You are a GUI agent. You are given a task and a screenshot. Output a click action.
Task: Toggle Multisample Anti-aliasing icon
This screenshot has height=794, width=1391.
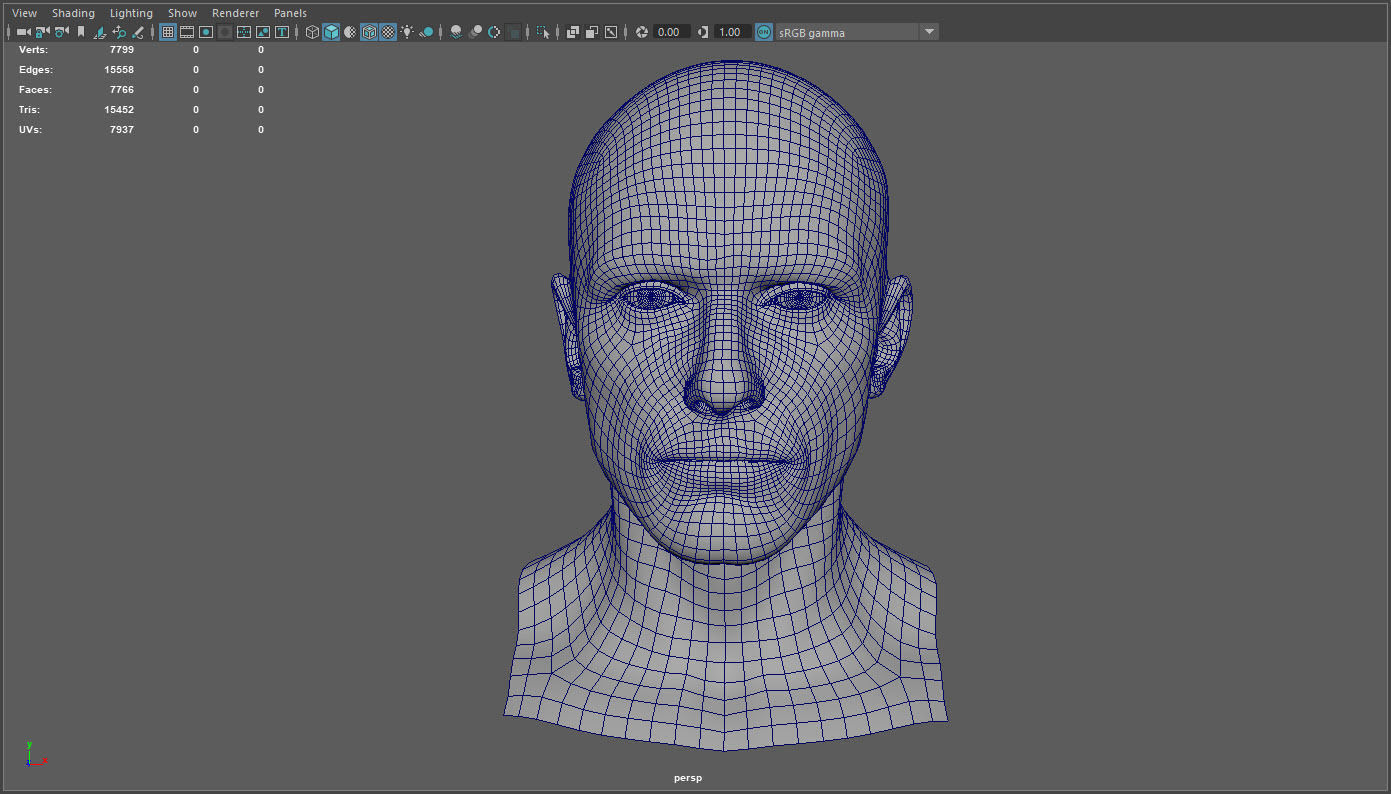click(494, 32)
